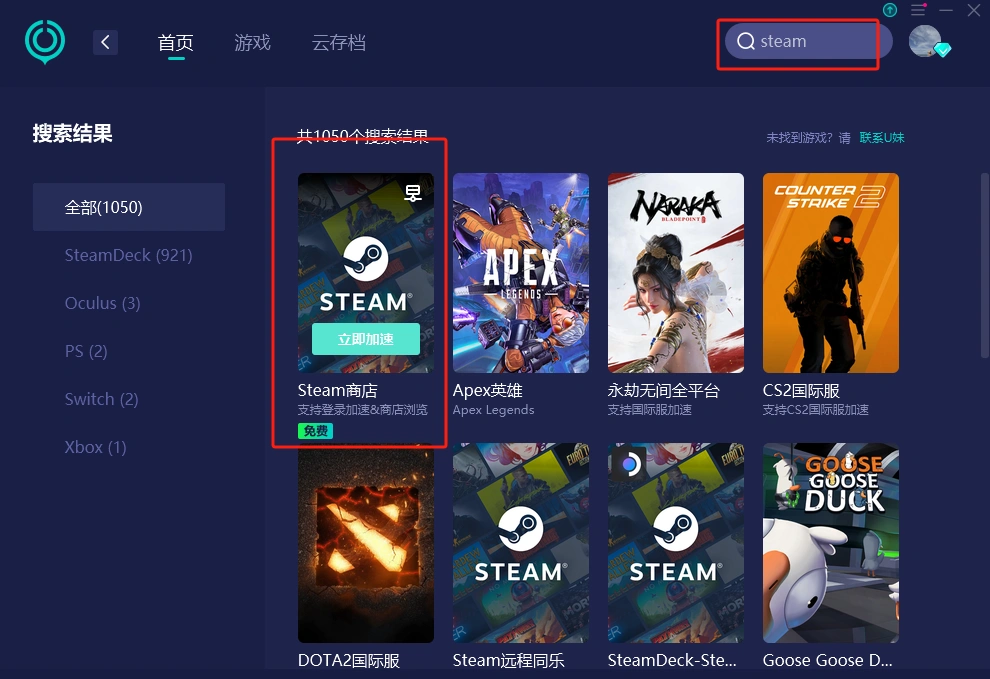The height and width of the screenshot is (679, 990).
Task: Click the 共1050个搜索结果 count text
Action: [362, 136]
